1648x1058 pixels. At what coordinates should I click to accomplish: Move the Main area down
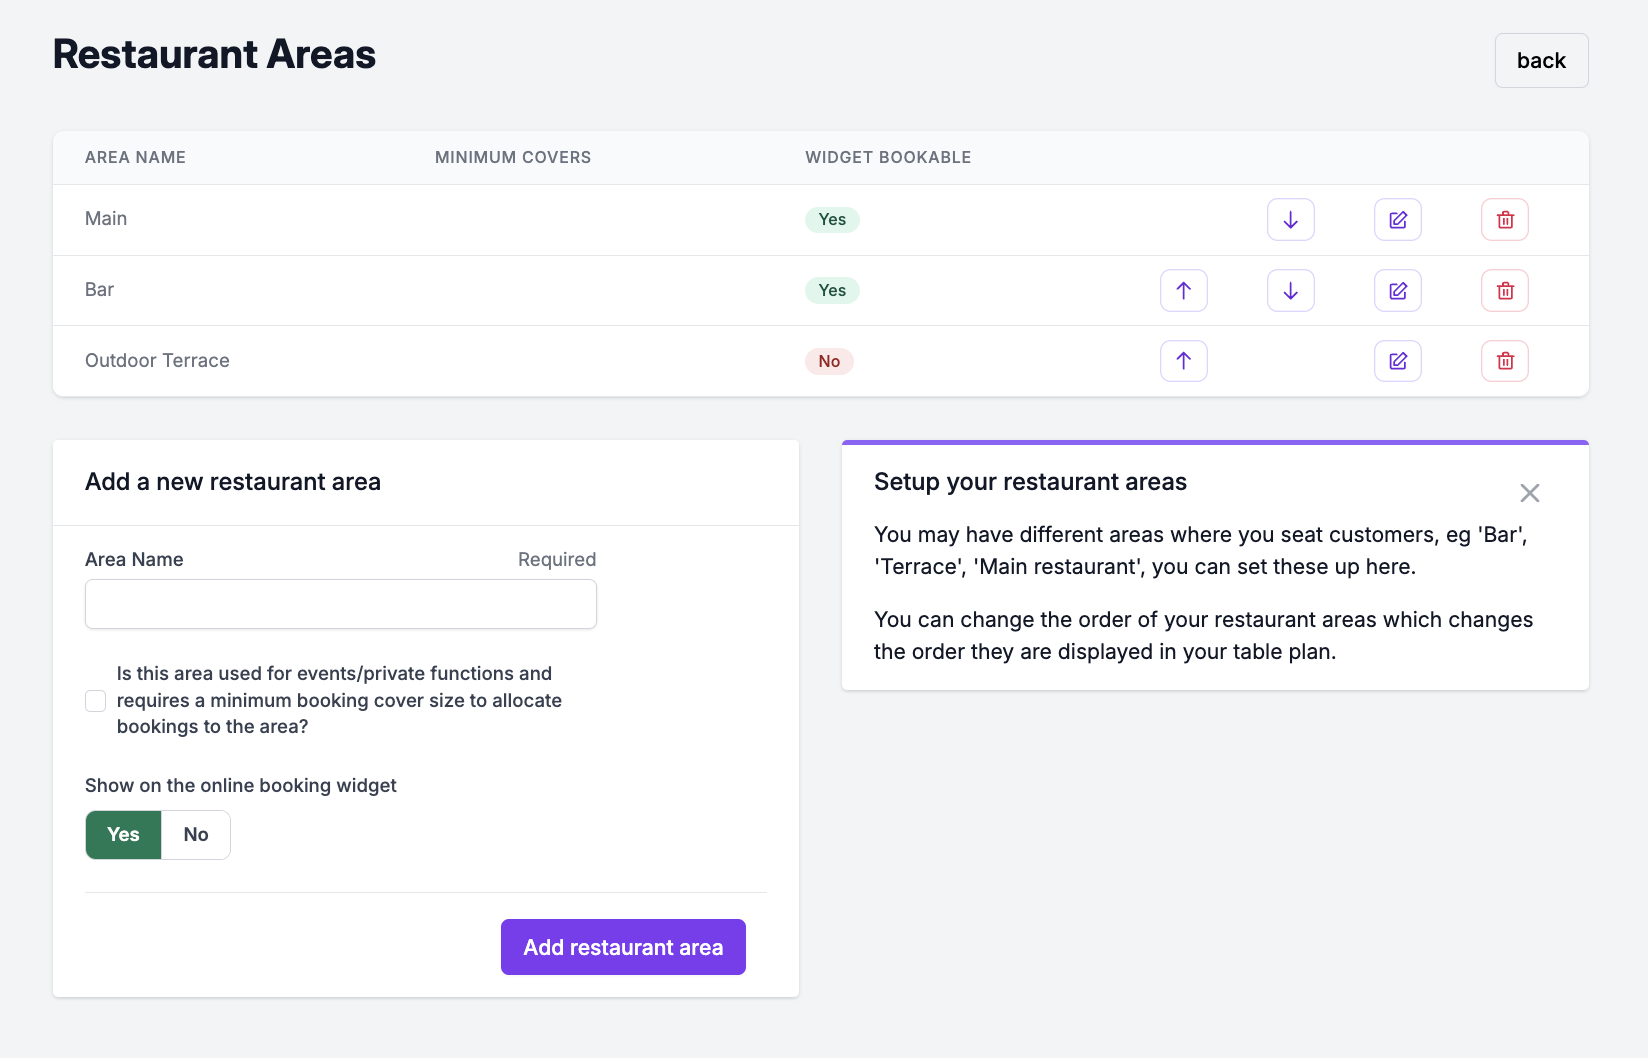click(1290, 220)
